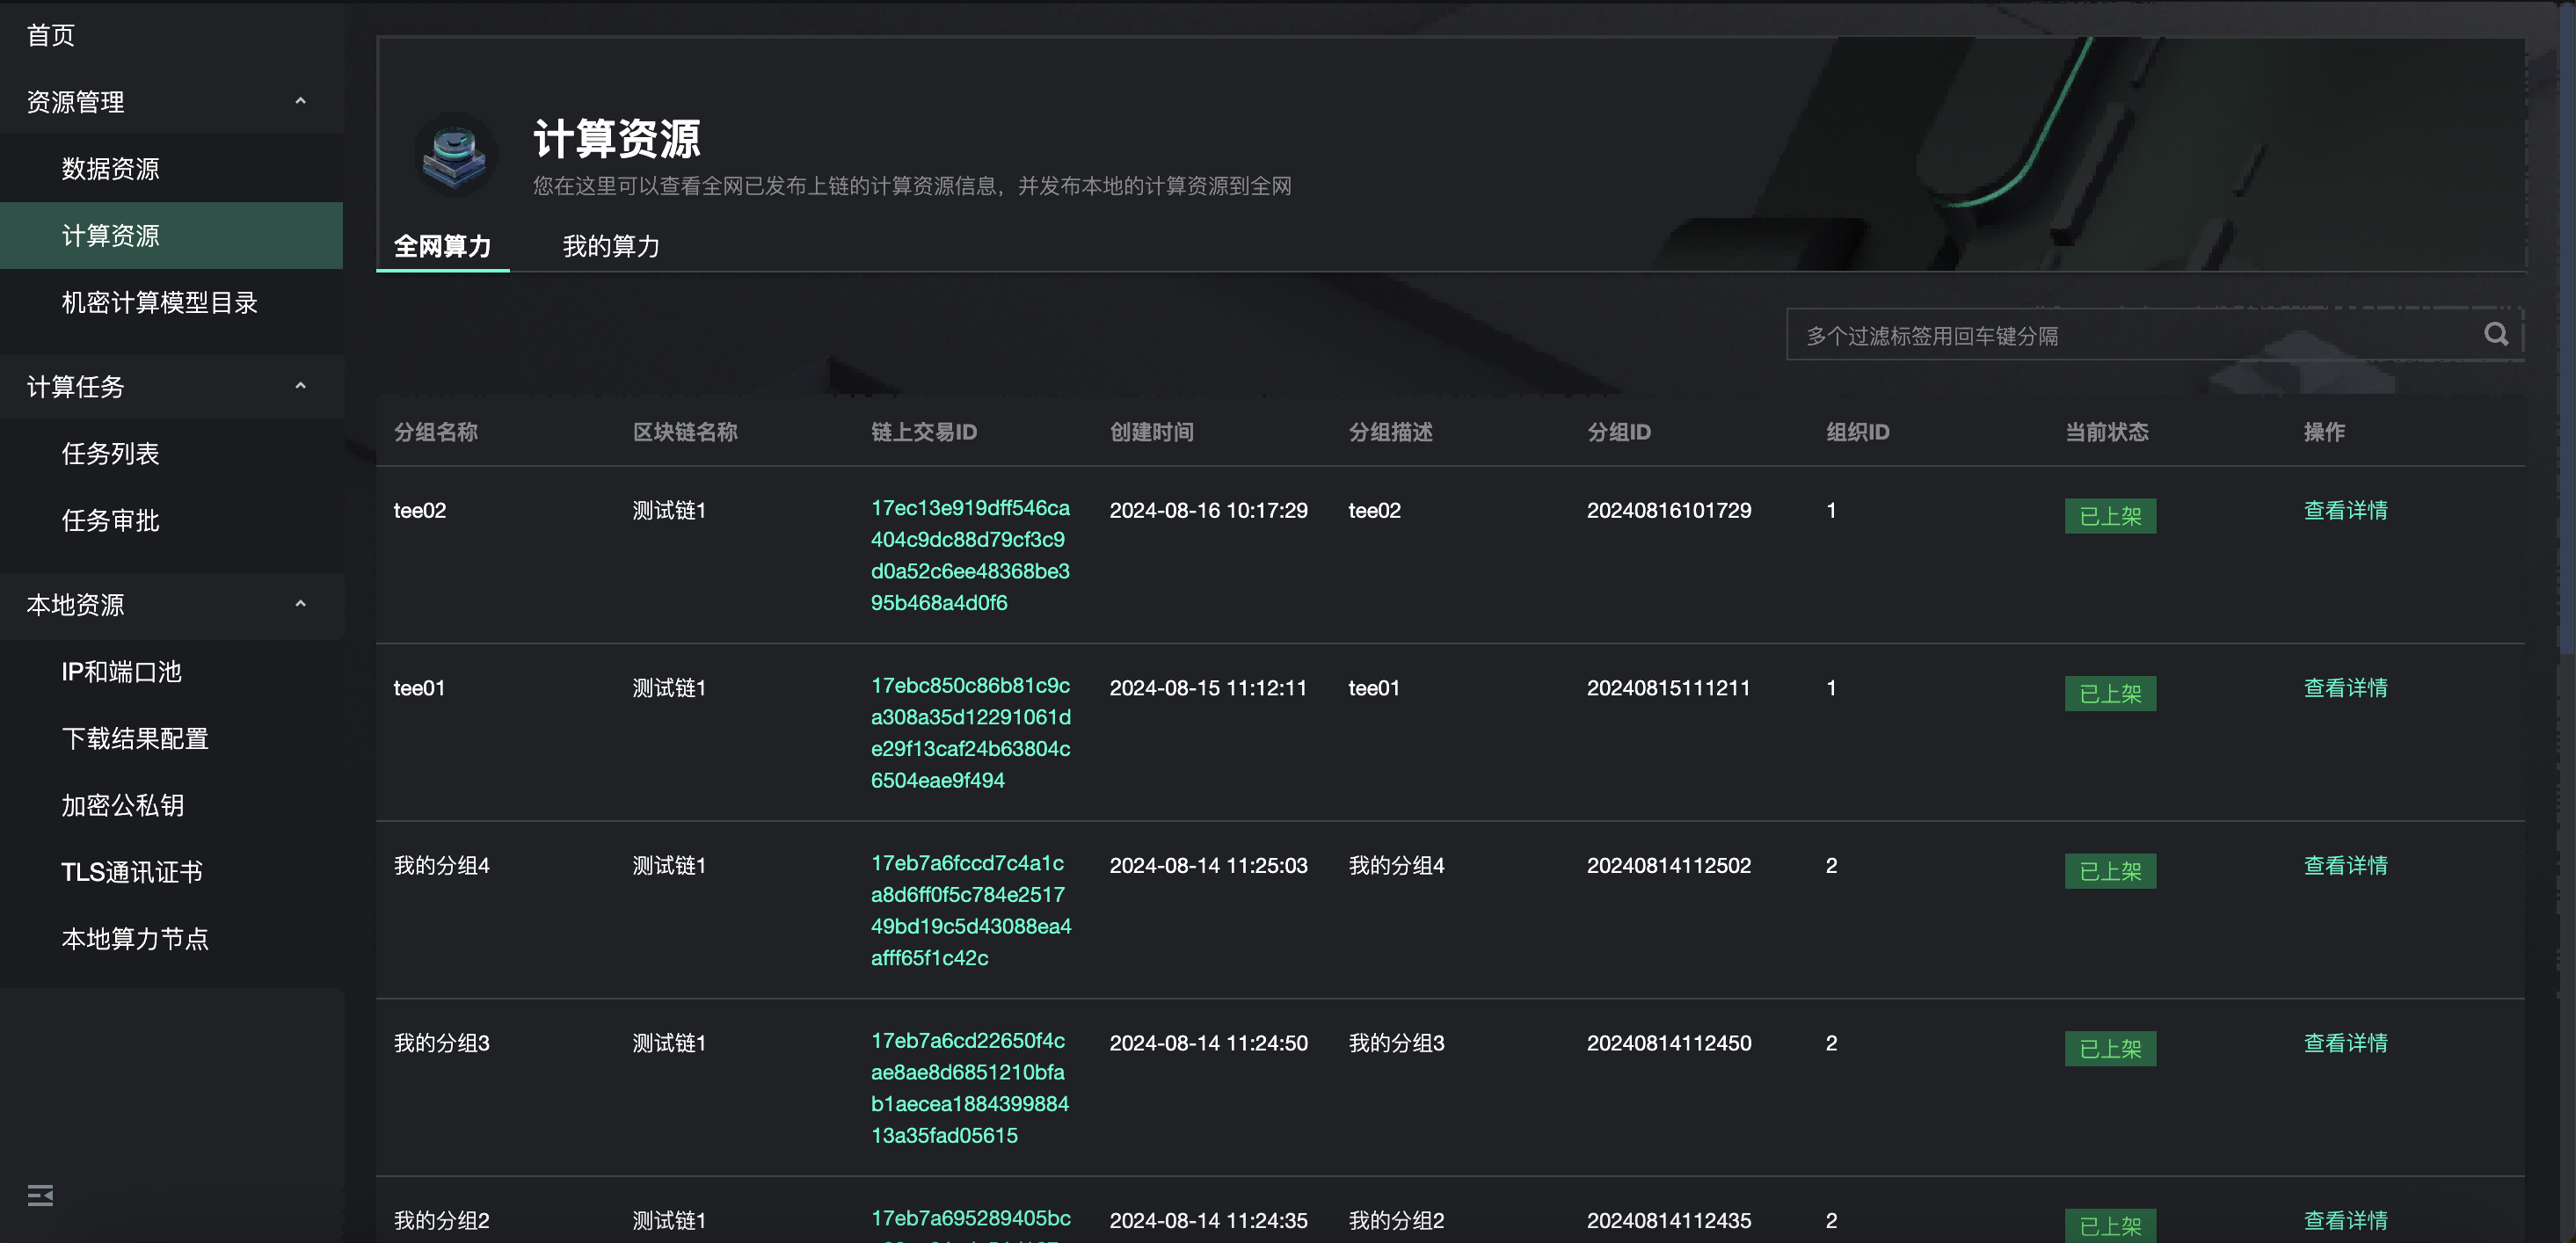Open the transaction ID link for tee01

970,733
